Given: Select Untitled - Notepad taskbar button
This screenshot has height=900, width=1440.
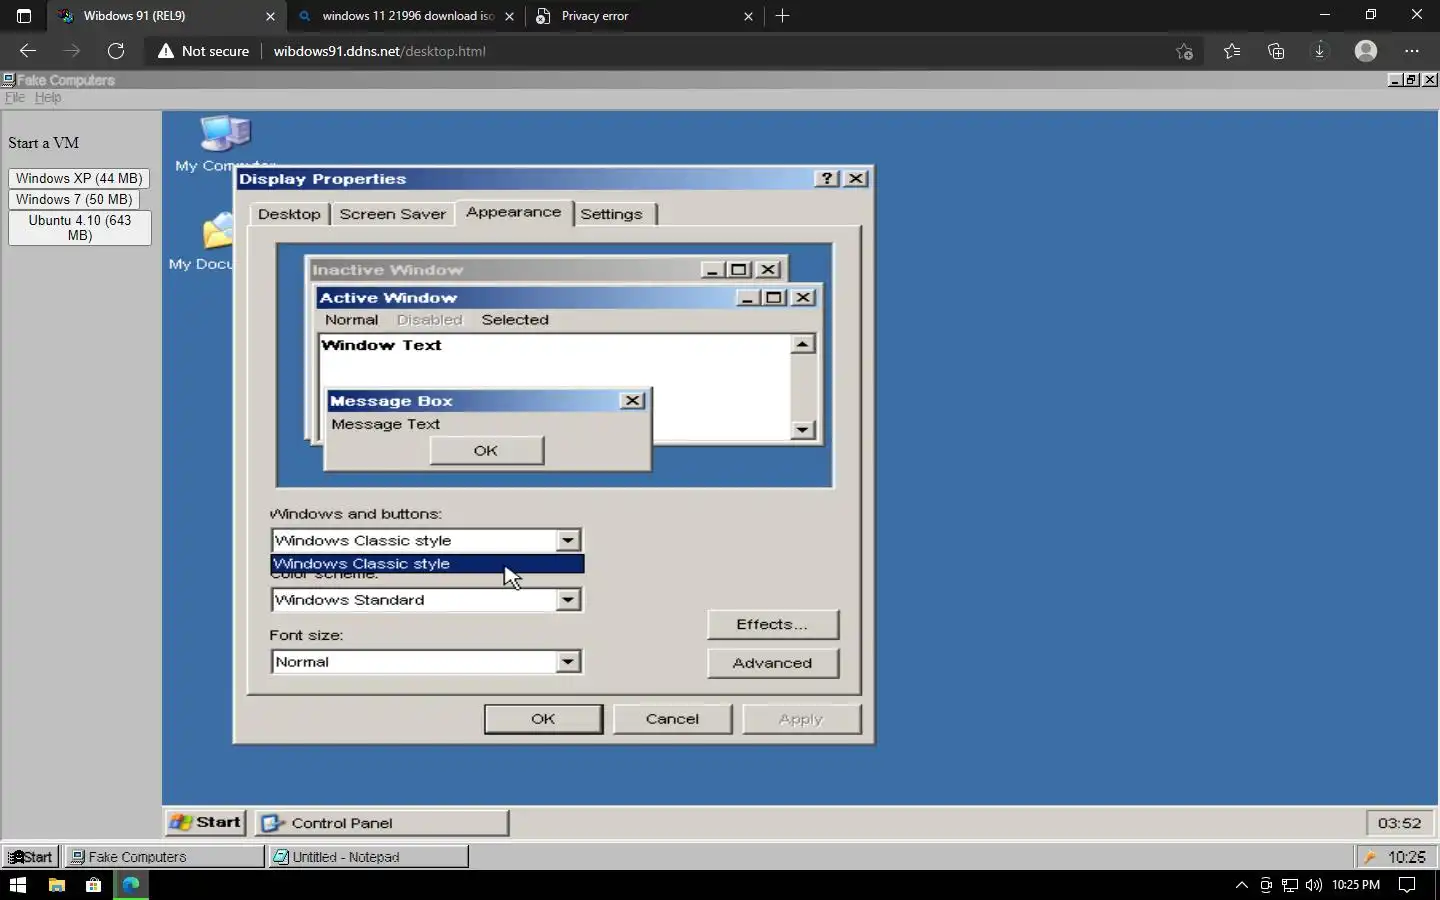Looking at the screenshot, I should pyautogui.click(x=368, y=857).
